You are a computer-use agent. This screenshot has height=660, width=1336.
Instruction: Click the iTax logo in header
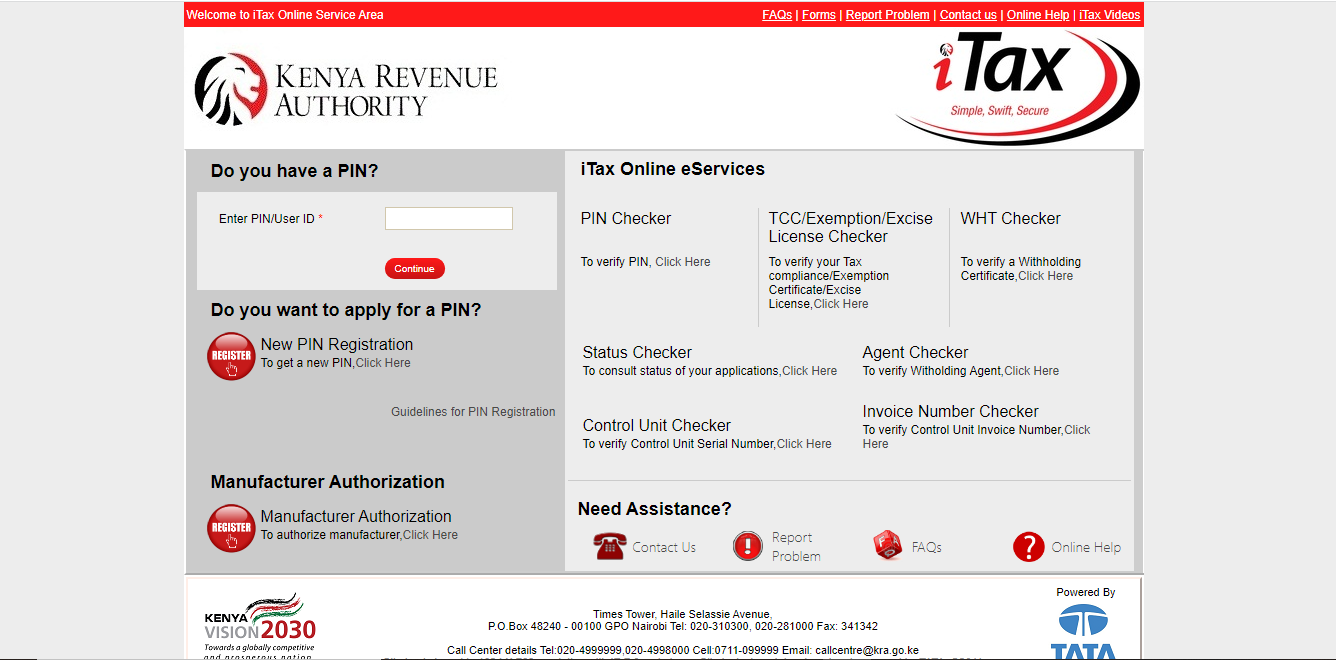[1017, 87]
